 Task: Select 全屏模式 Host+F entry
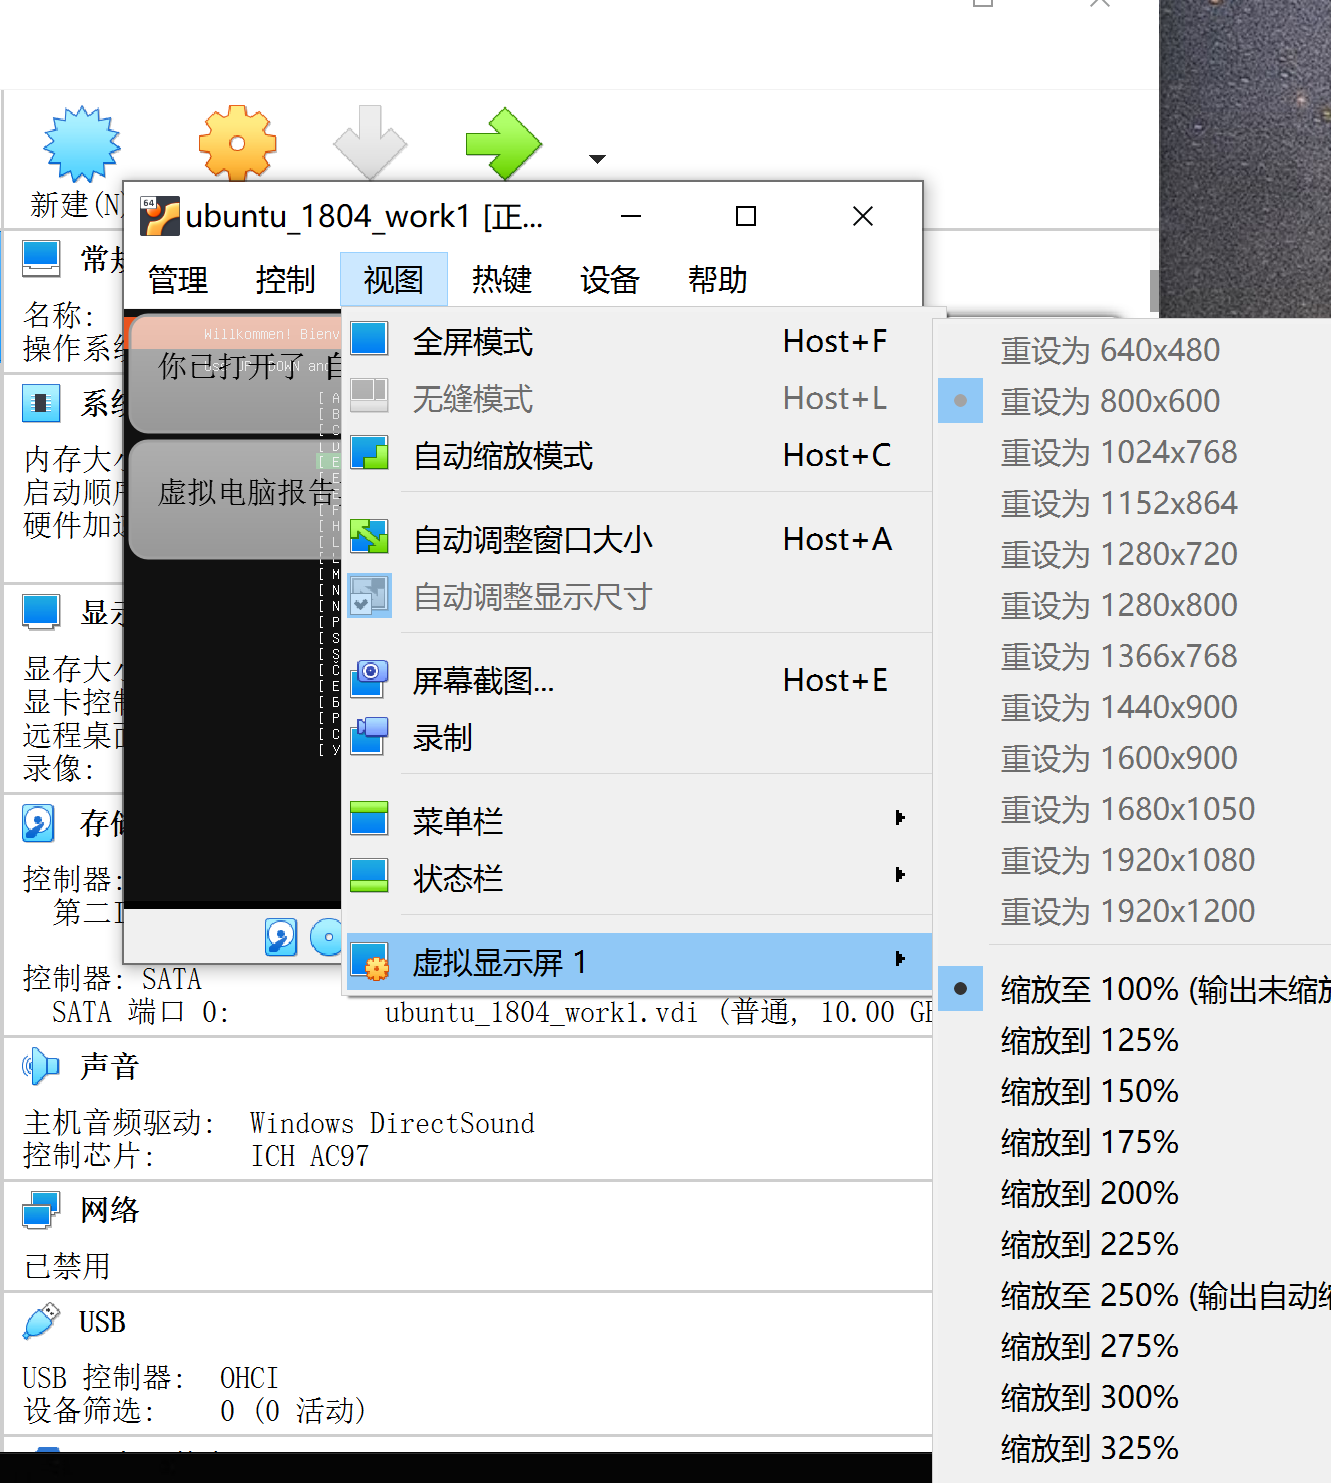[x=638, y=341]
